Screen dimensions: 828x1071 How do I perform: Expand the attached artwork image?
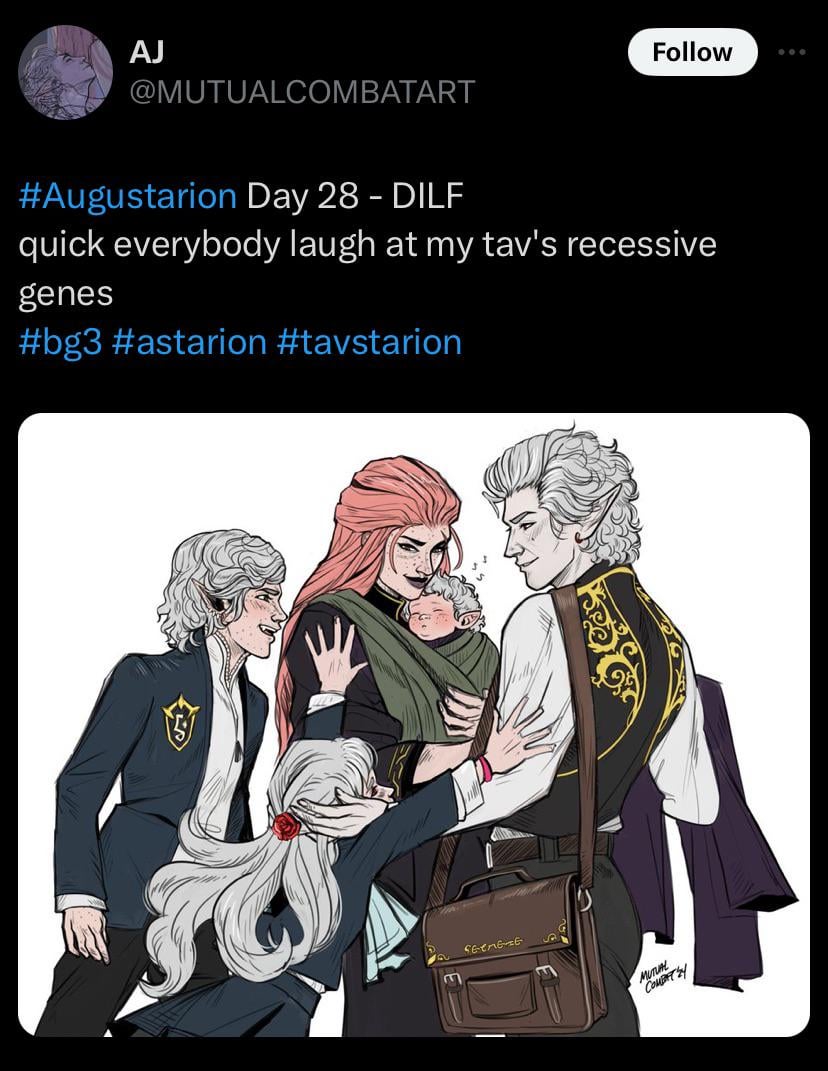(414, 725)
